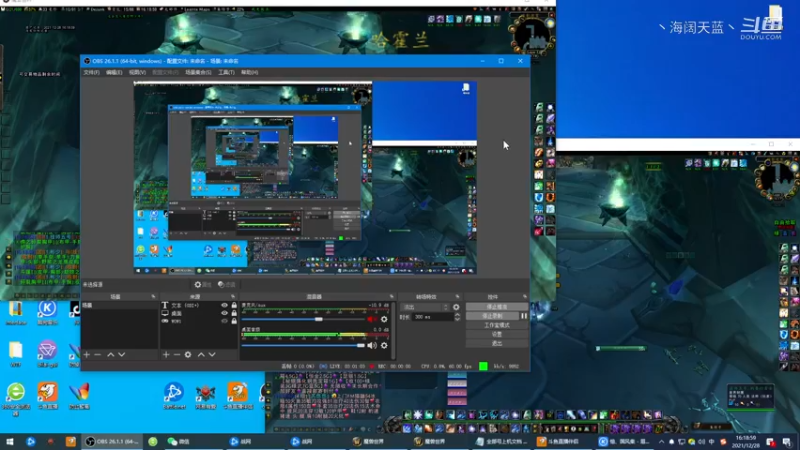The image size is (800, 450).
Task: Open the purple diamond desktop icon
Action: click(47, 354)
